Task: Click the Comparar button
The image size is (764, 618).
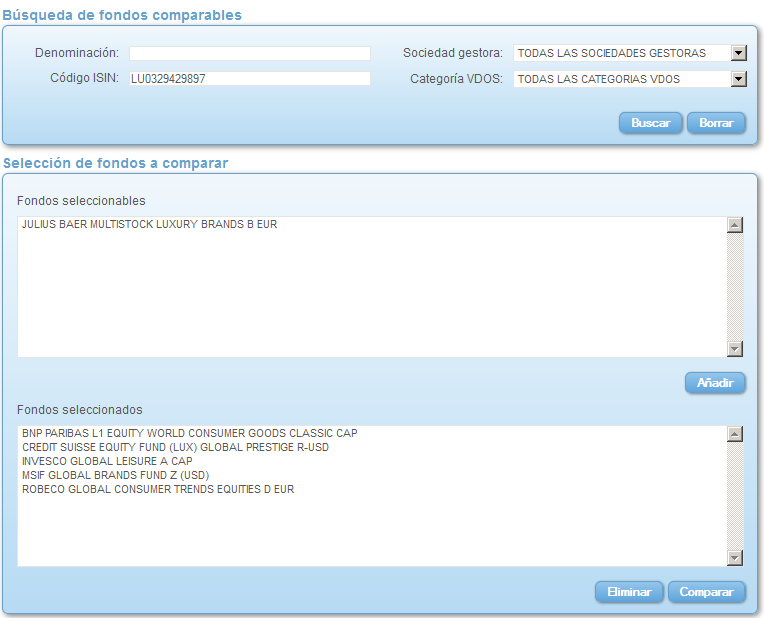Action: (x=707, y=592)
